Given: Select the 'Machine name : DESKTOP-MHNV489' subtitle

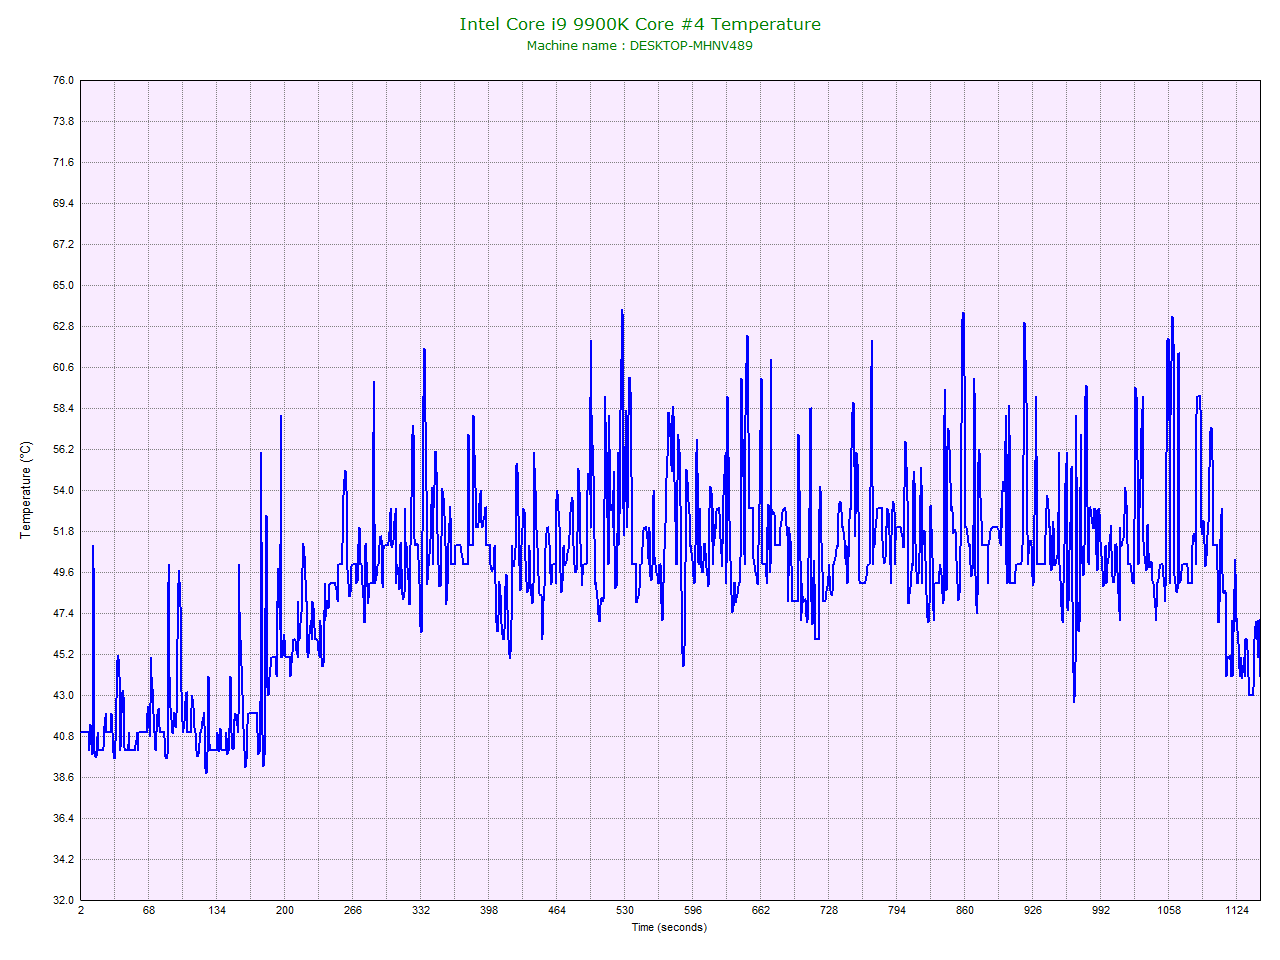Looking at the screenshot, I should point(640,46).
